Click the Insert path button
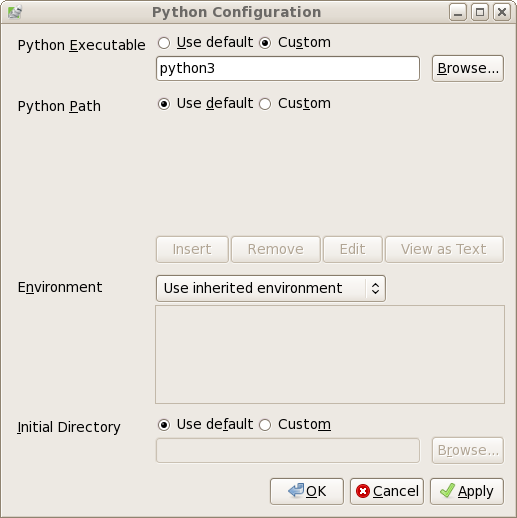Image resolution: width=517 pixels, height=518 pixels. pyautogui.click(x=192, y=249)
